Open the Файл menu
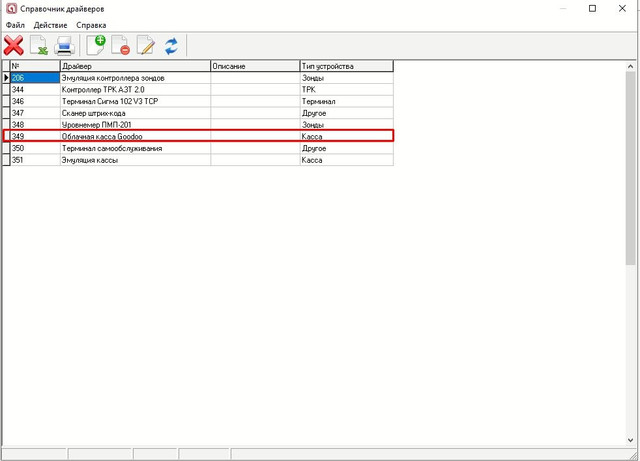 click(15, 25)
